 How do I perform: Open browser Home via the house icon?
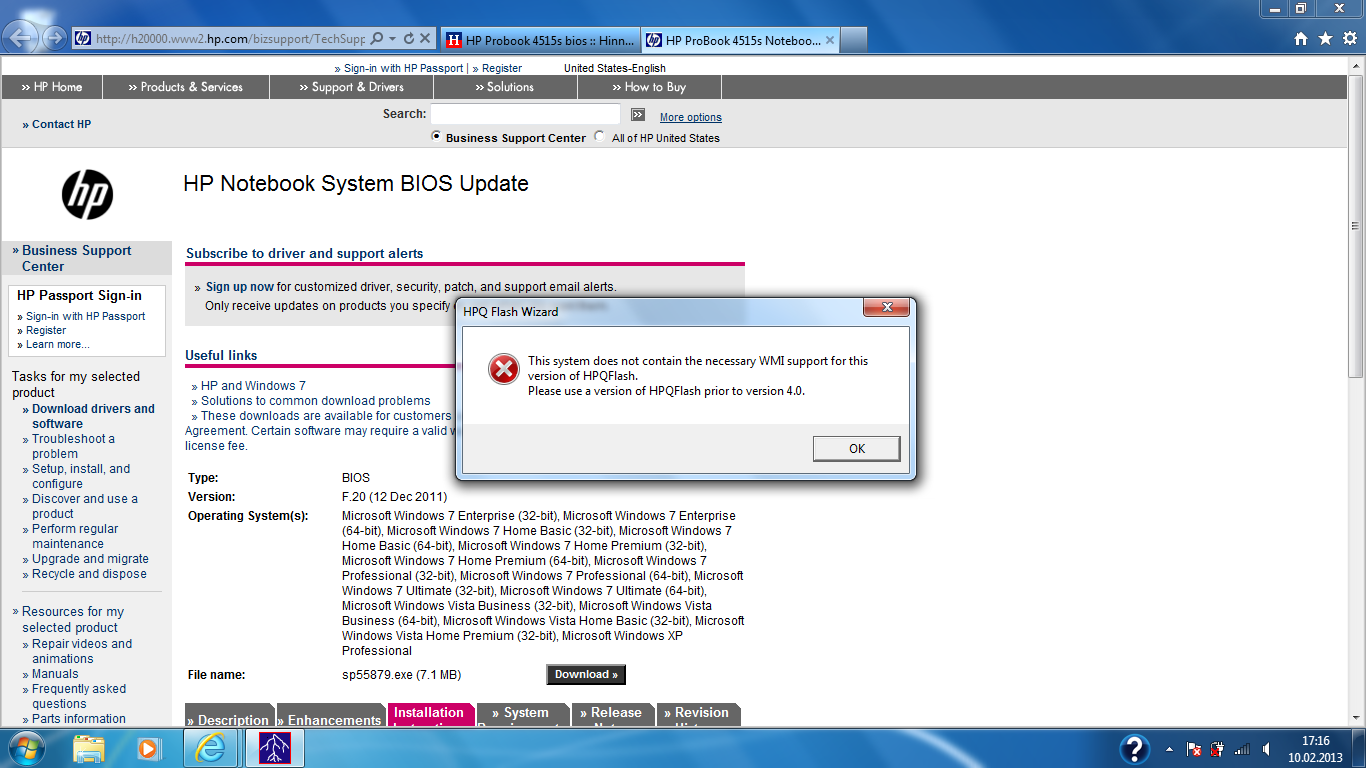click(1301, 39)
